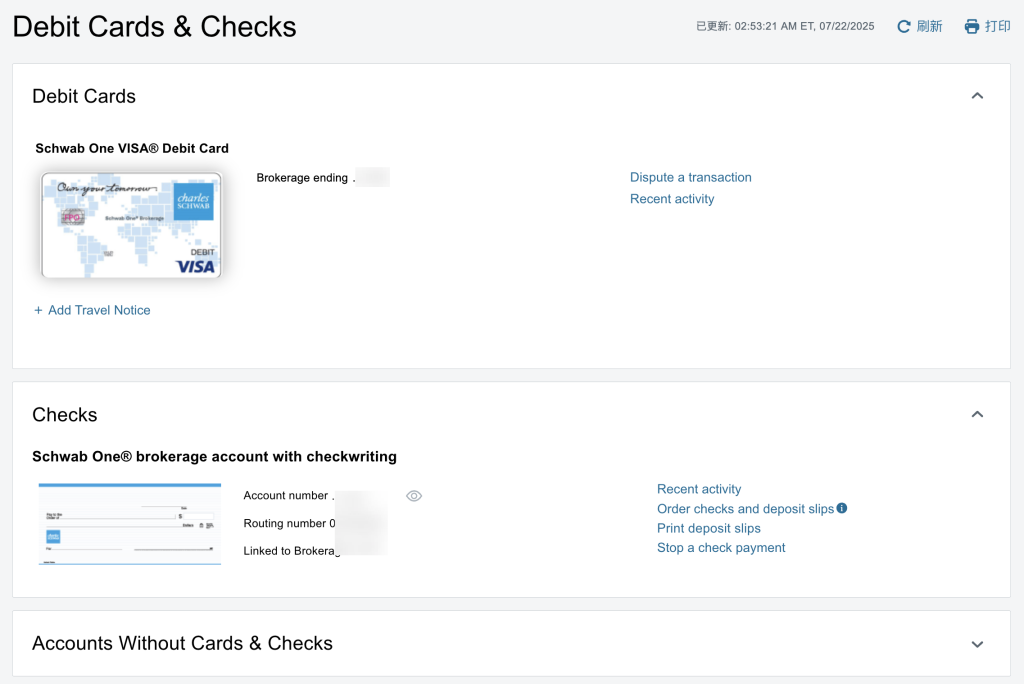Select the Add Travel Notice link

point(99,310)
